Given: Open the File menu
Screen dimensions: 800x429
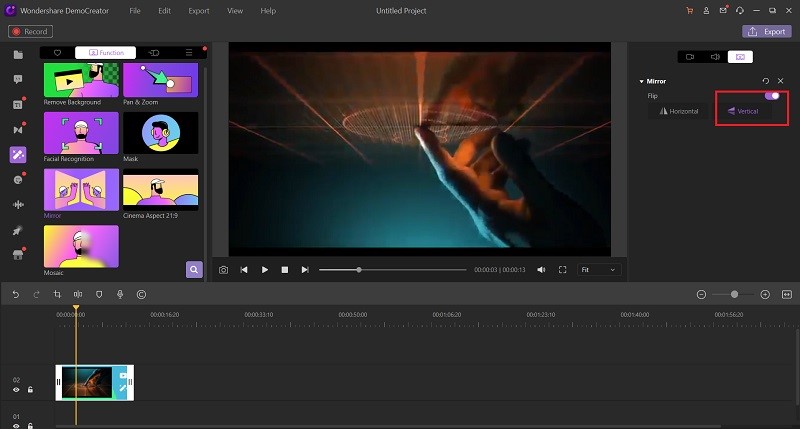Looking at the screenshot, I should (x=135, y=11).
